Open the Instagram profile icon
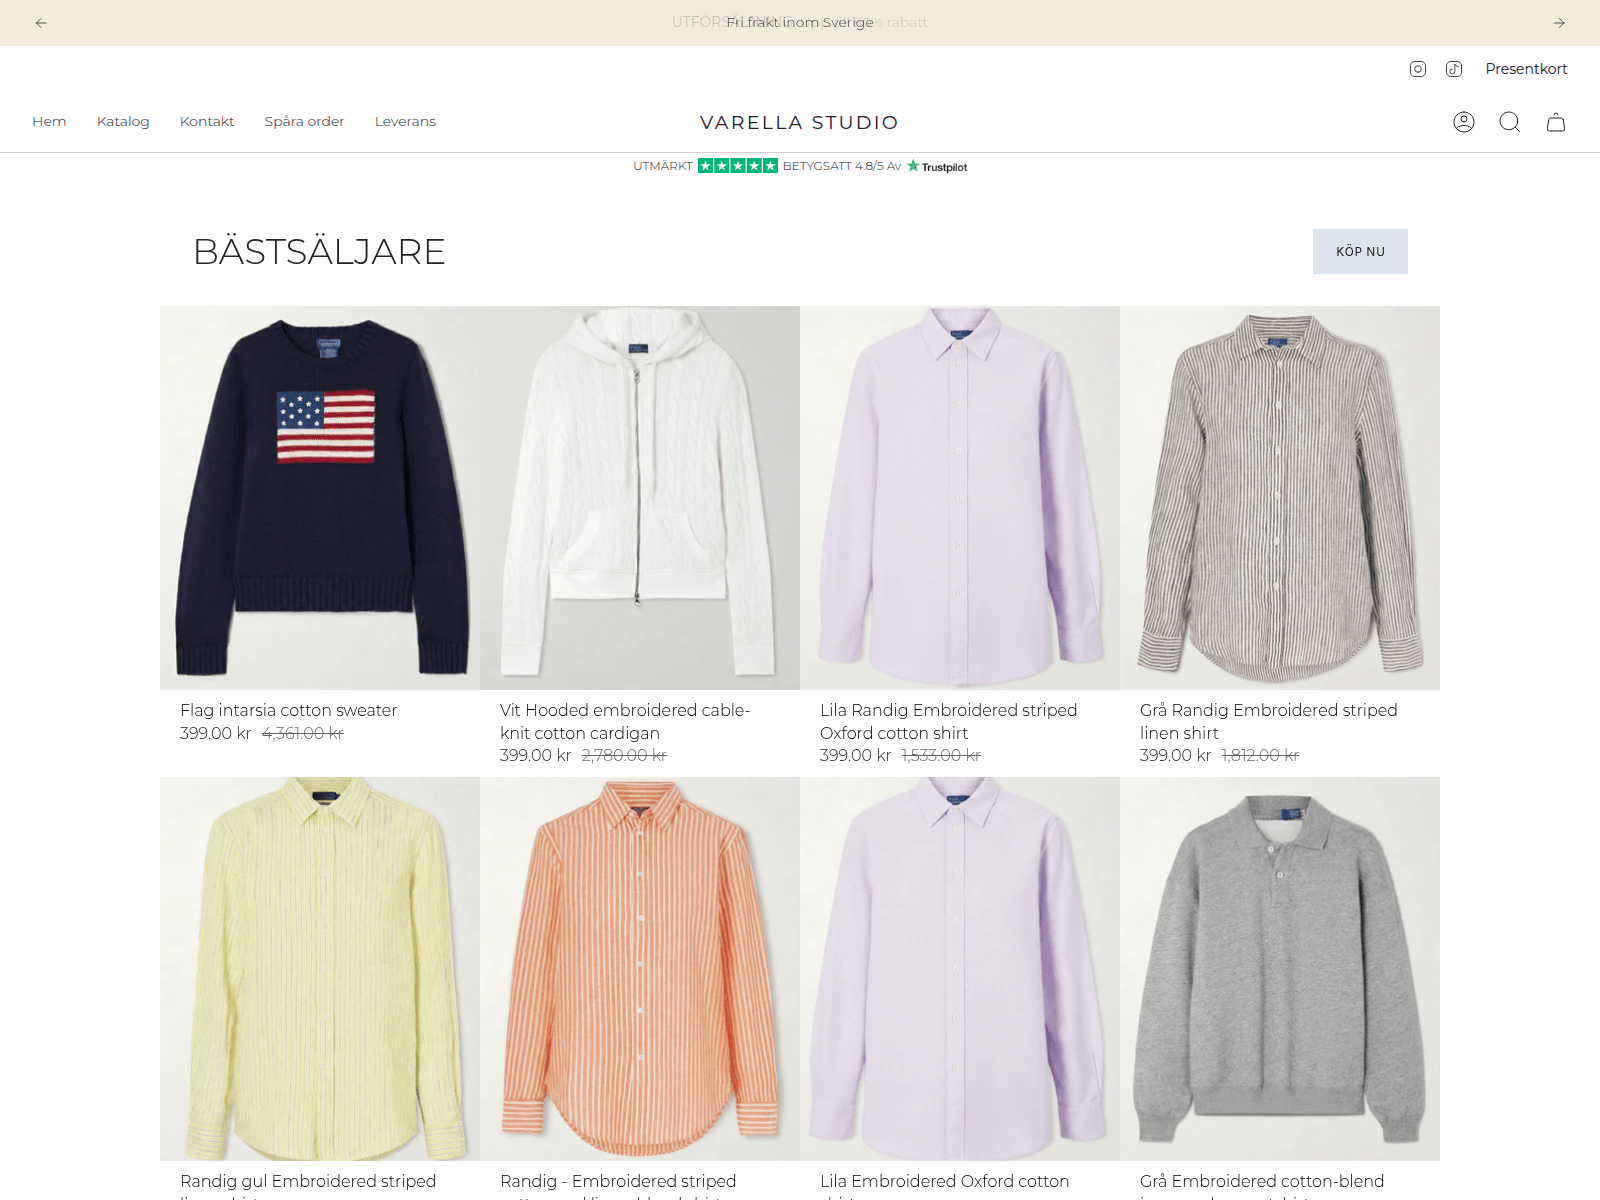This screenshot has width=1600, height=1200. pyautogui.click(x=1418, y=69)
